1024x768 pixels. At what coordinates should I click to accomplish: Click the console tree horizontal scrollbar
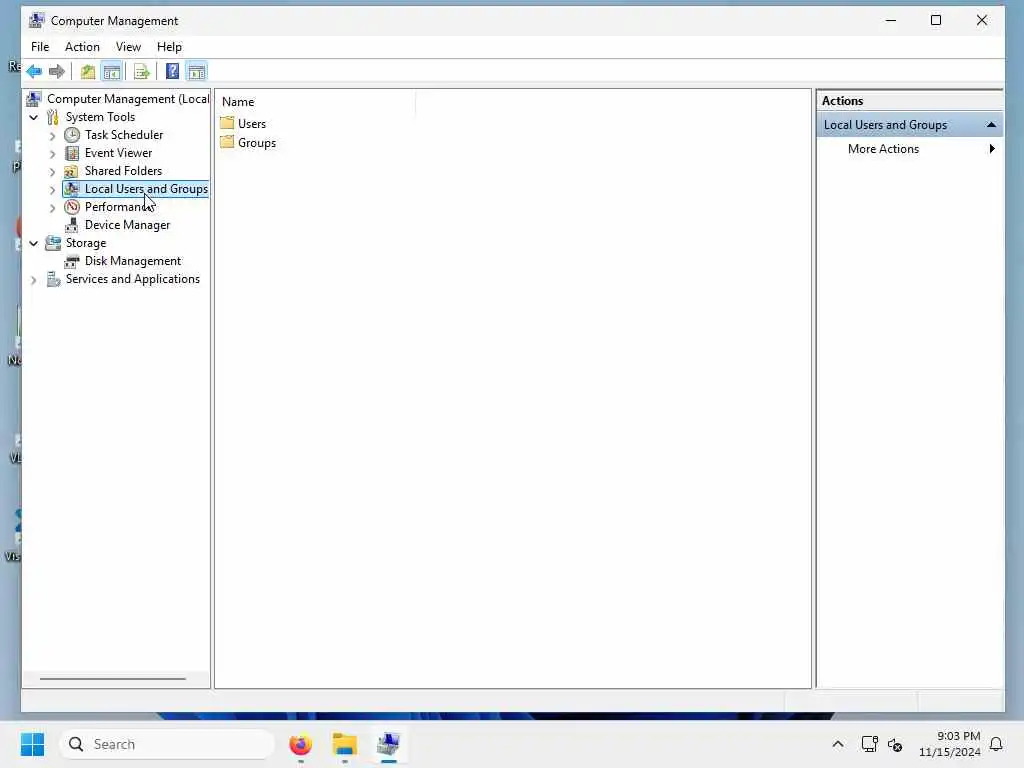[x=112, y=679]
